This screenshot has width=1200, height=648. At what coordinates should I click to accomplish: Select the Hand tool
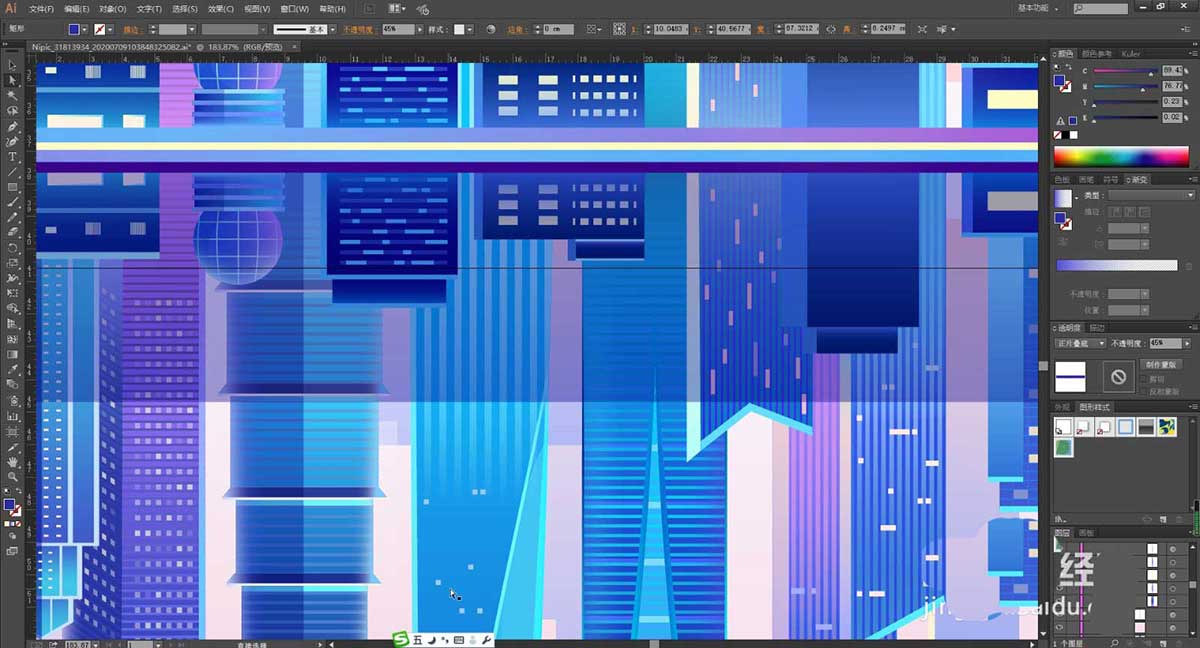coord(13,462)
